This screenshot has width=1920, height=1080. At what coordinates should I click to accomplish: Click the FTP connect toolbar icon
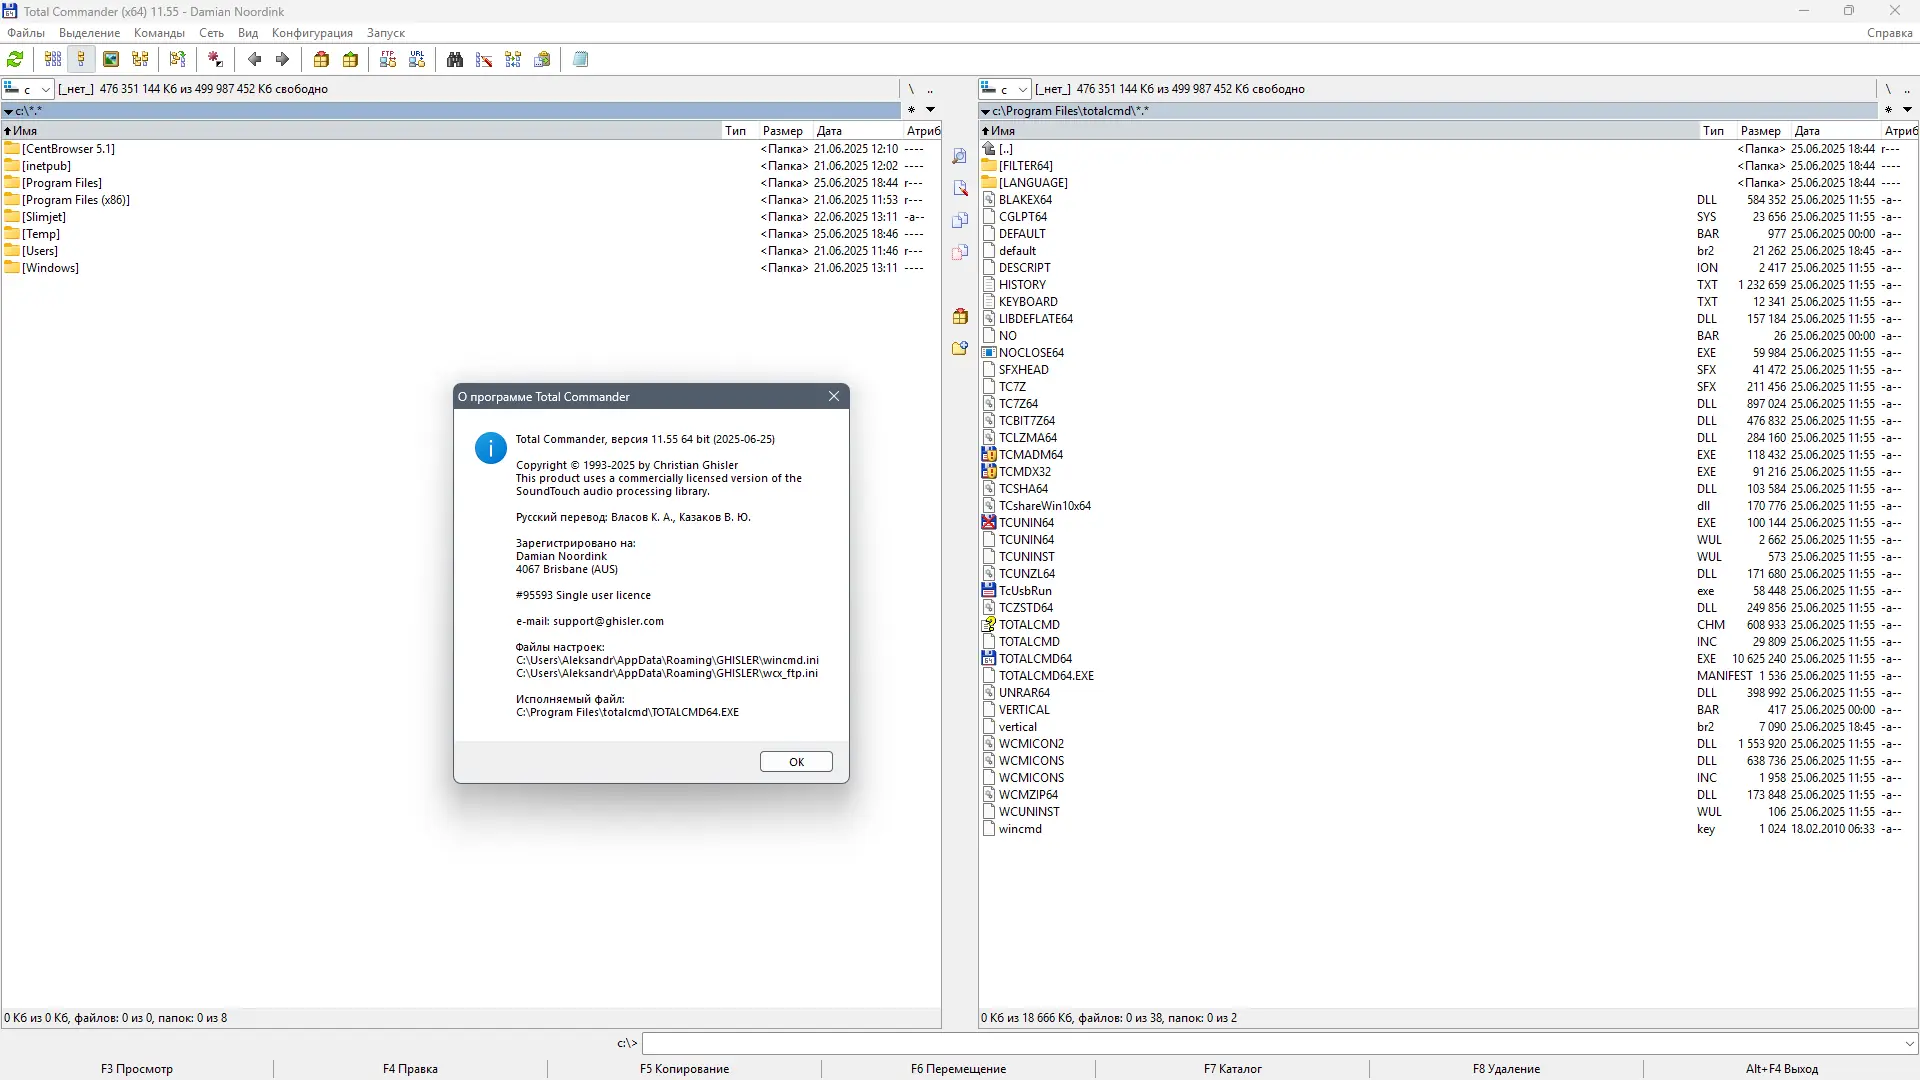click(x=388, y=60)
